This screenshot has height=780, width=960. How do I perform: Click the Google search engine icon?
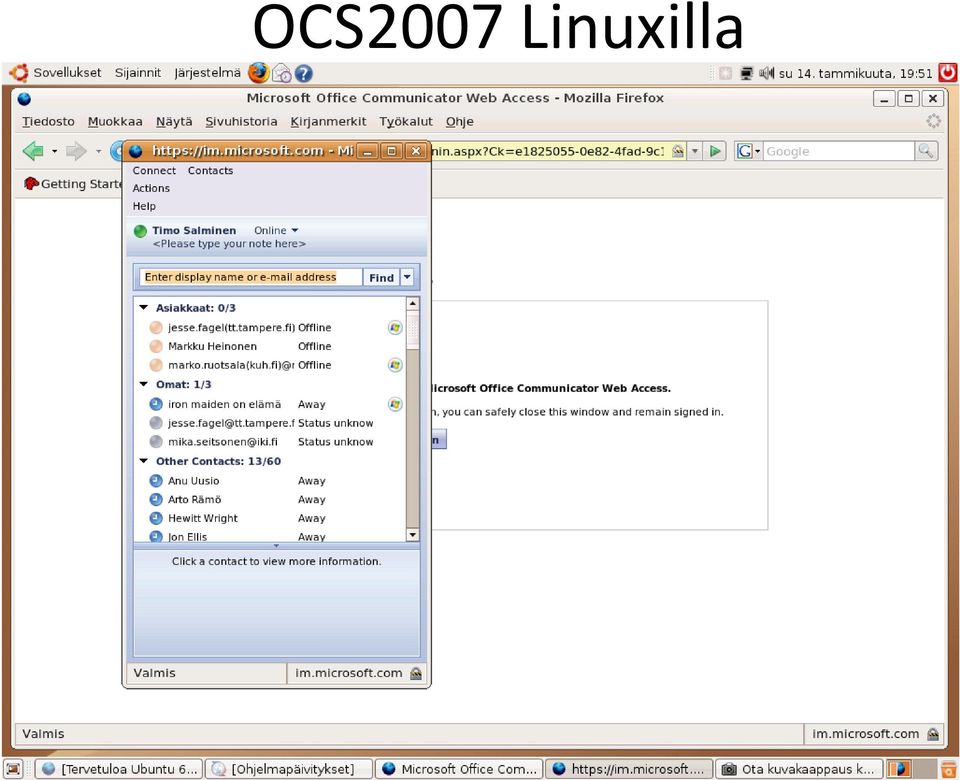744,151
